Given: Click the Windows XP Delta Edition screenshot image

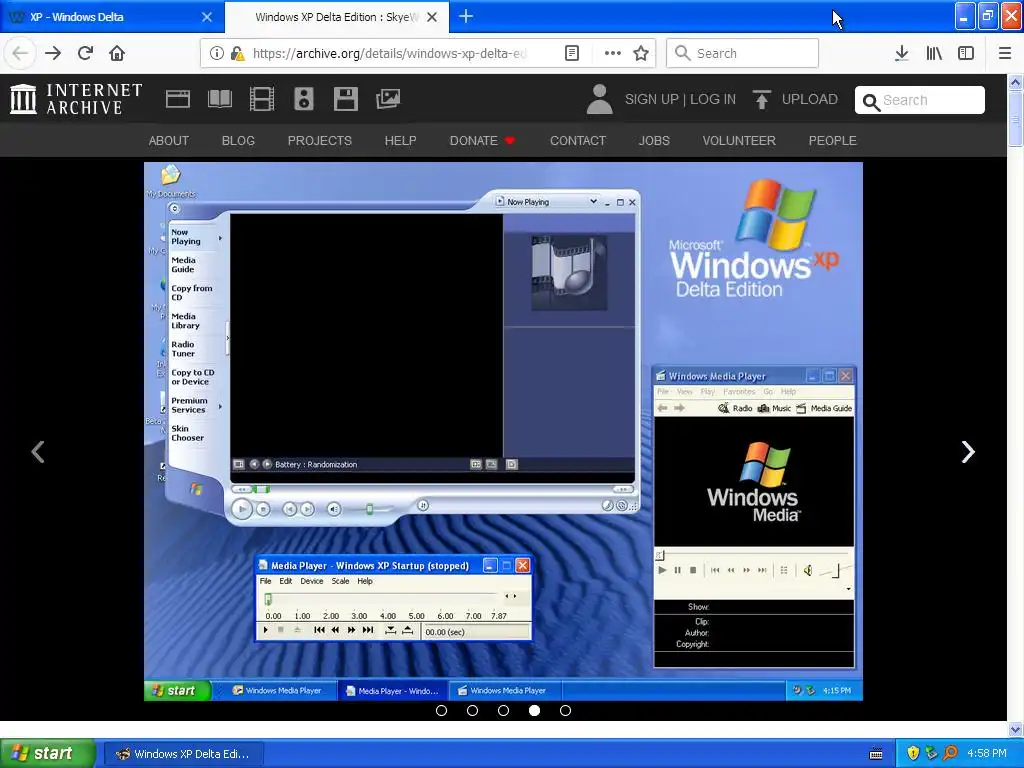Looking at the screenshot, I should (504, 432).
